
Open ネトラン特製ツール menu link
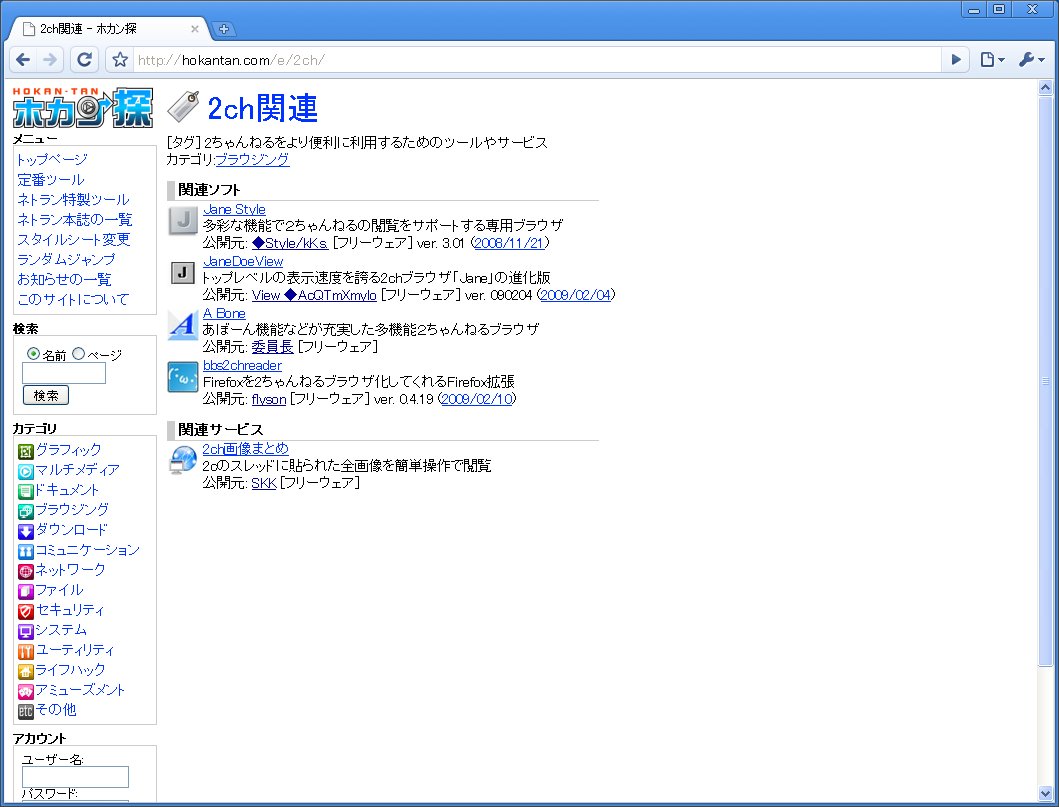pos(73,199)
